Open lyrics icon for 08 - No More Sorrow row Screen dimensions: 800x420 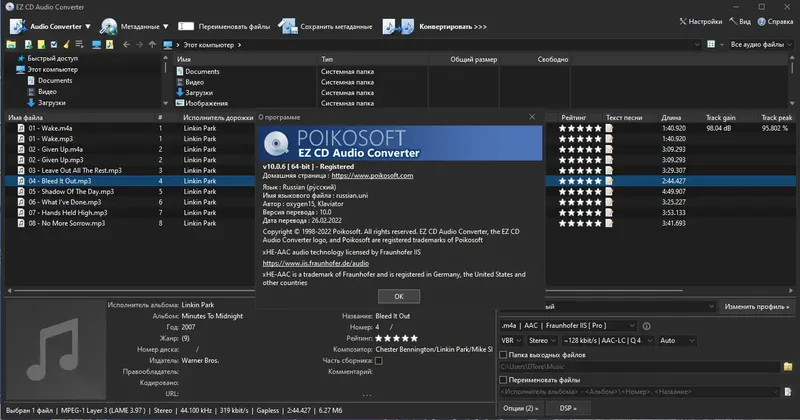pos(609,223)
